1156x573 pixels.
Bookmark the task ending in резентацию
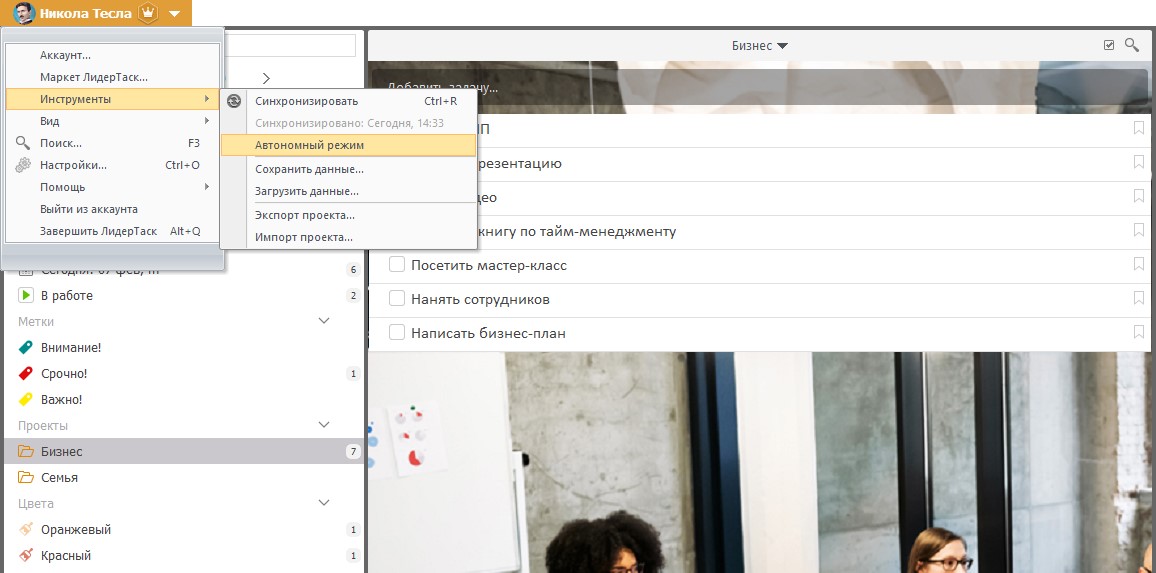pyautogui.click(x=1139, y=162)
